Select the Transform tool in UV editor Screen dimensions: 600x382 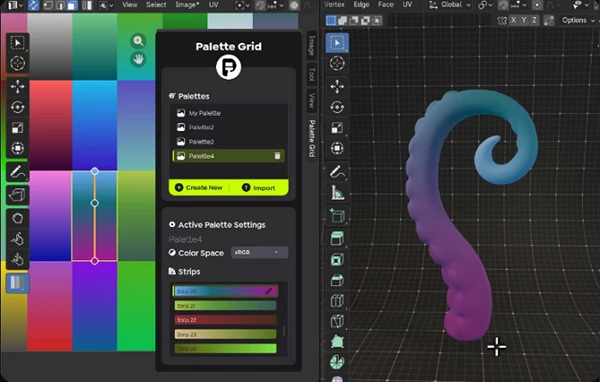tap(17, 148)
